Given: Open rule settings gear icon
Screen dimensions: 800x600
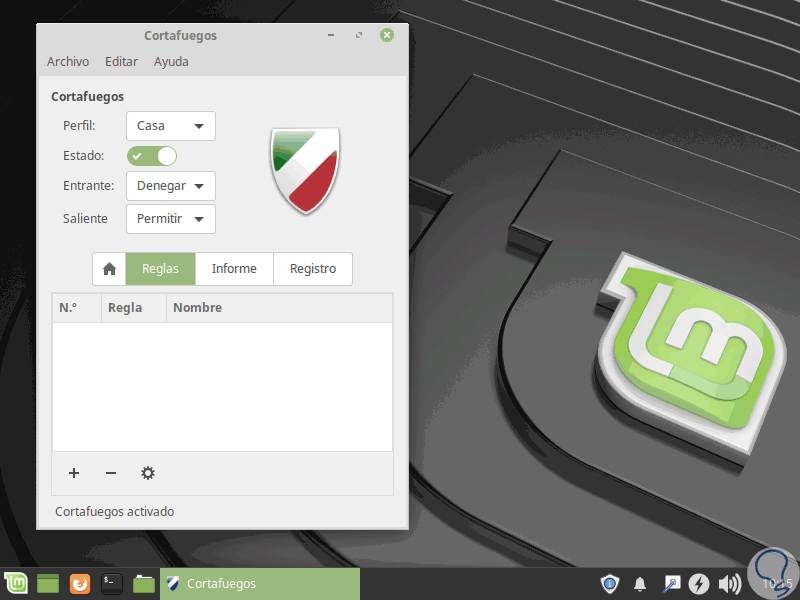Looking at the screenshot, I should (x=148, y=473).
